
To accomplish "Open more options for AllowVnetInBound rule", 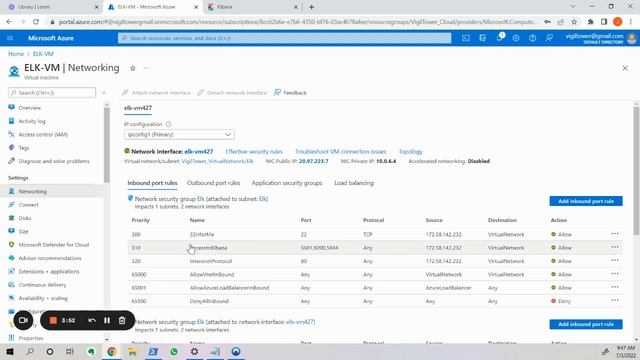I will pos(615,274).
